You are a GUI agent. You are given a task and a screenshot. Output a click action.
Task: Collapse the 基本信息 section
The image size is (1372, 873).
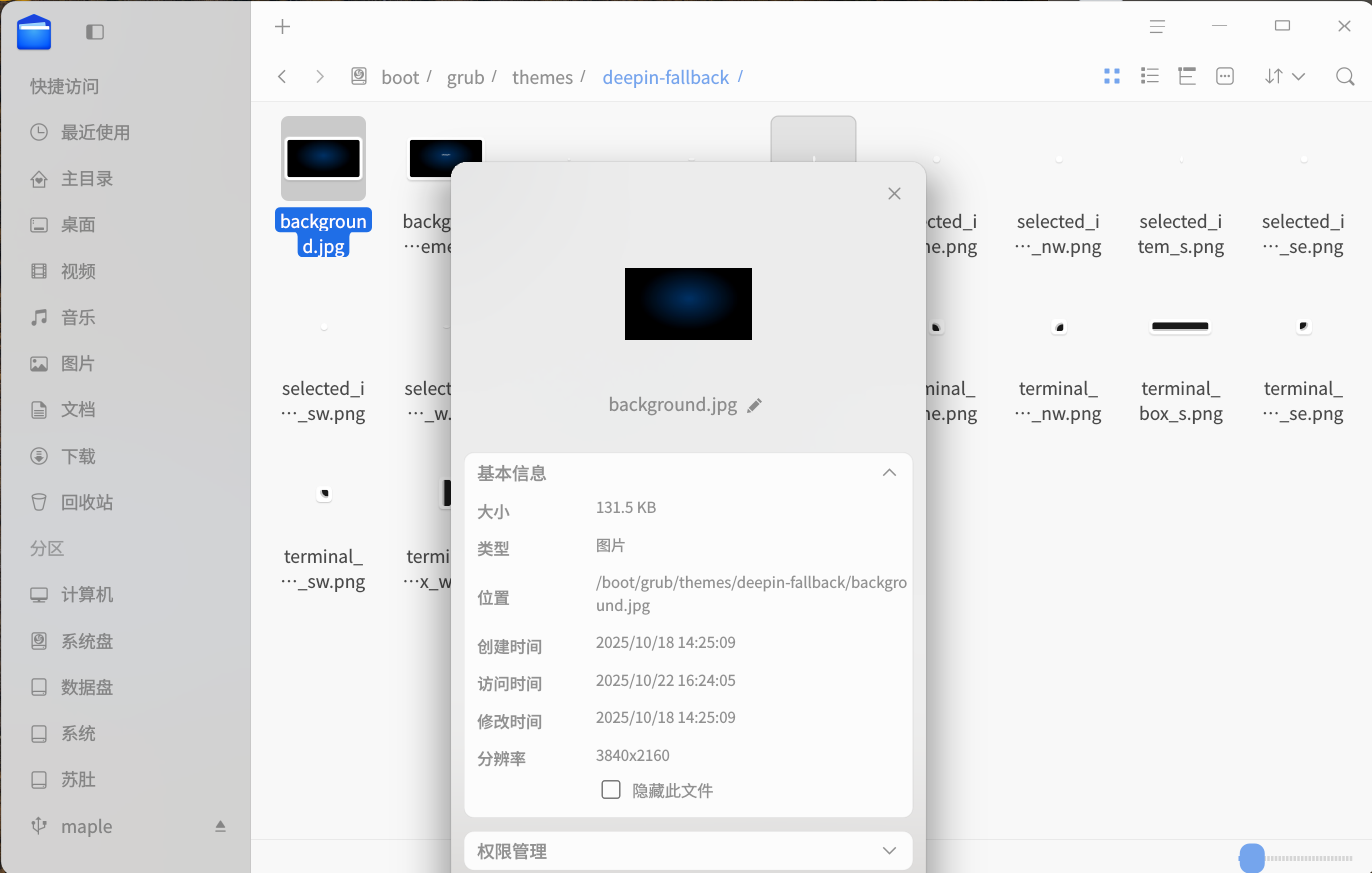pyautogui.click(x=889, y=472)
